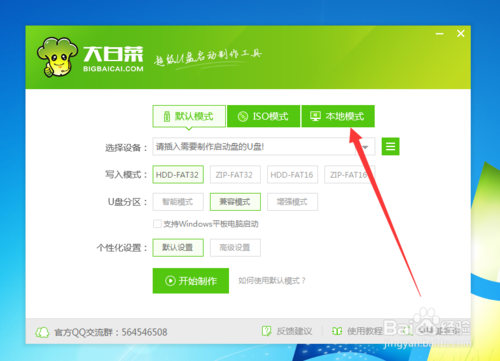The width and height of the screenshot is (500, 361).
Task: Choose 智能模式 partition option
Action: click(178, 202)
